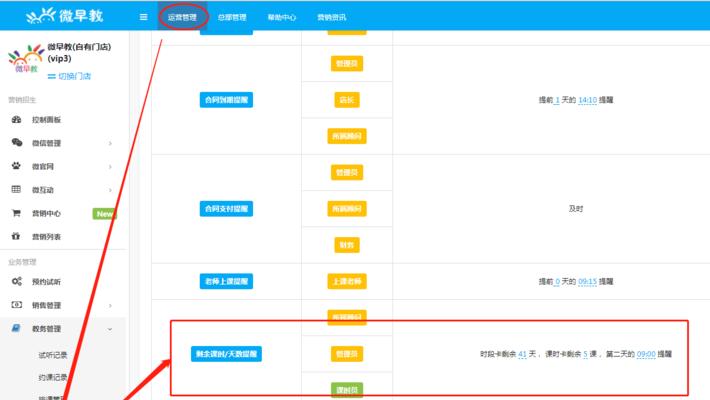Click 所属顾问 tag in 合同到期提醒 row
710x400 pixels.
347,136
